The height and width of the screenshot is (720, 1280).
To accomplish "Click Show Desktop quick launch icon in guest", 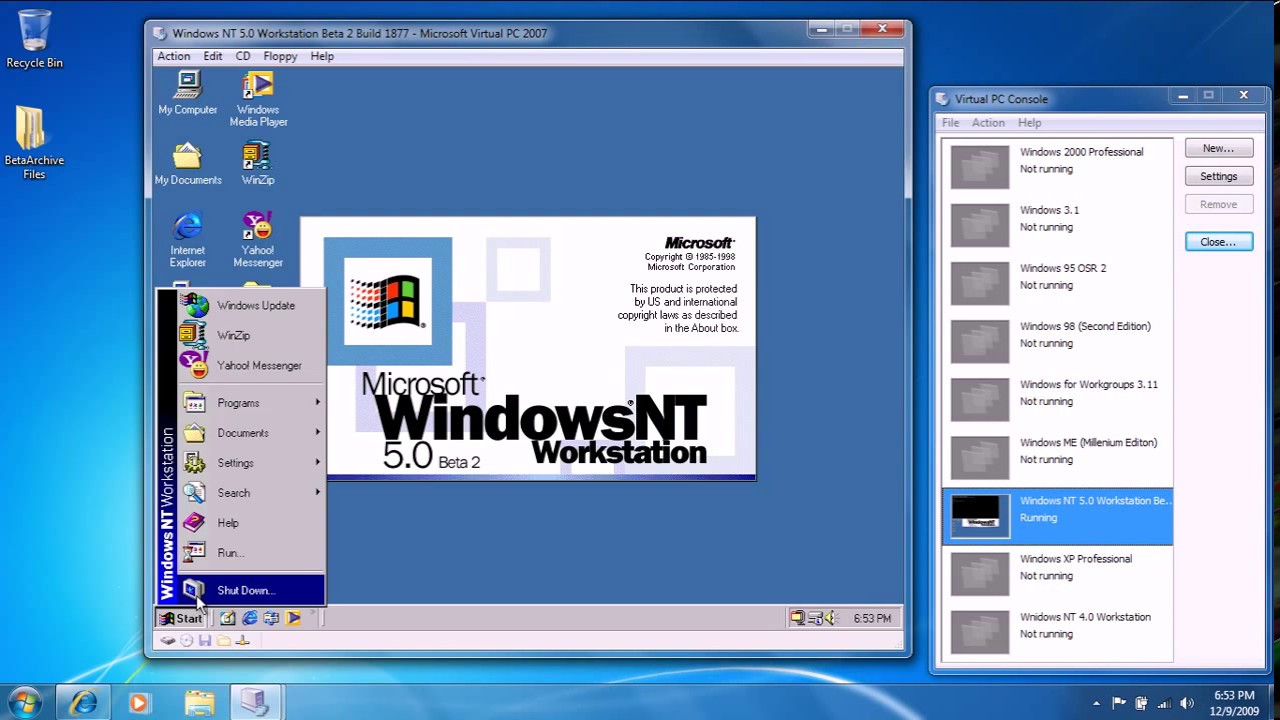I will click(x=228, y=618).
